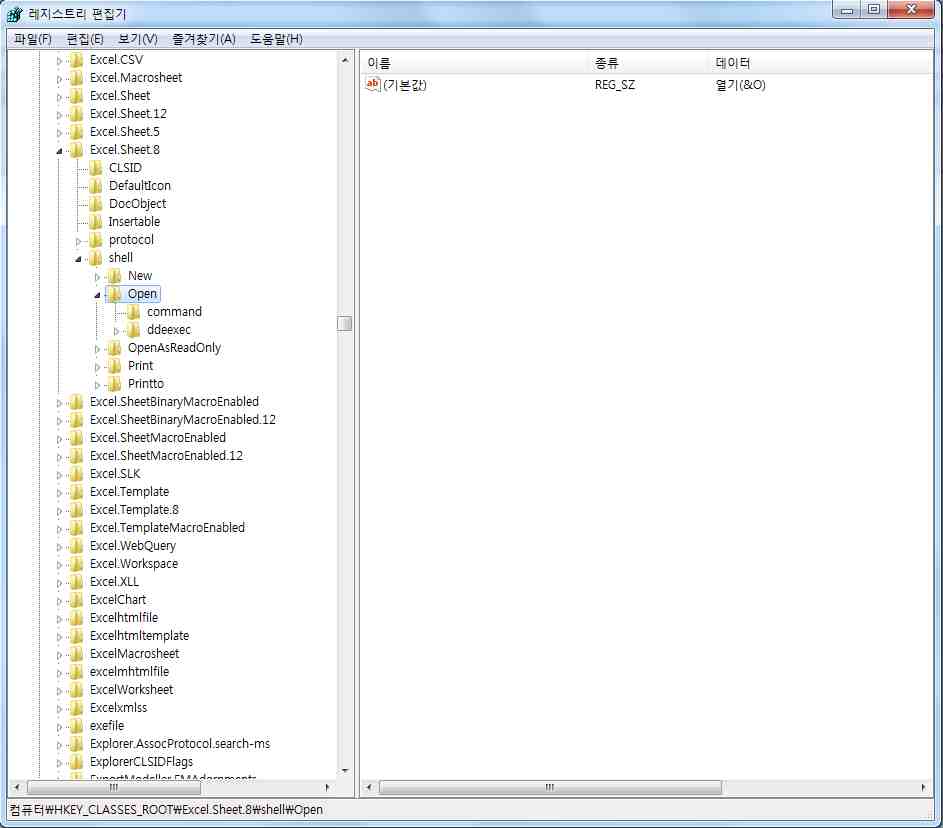Click the Excel.WebQuery folder icon
Viewport: 943px width, 828px height.
pos(76,546)
